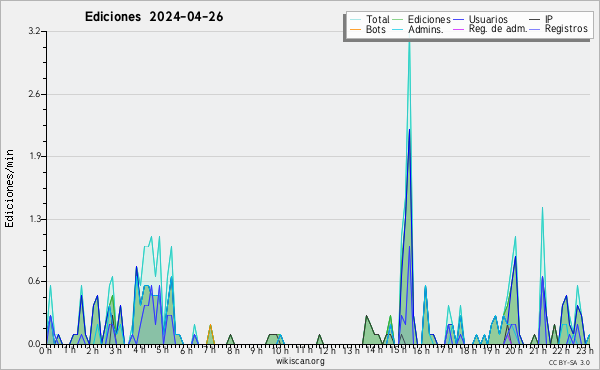Screen dimensions: 600x370
Task: Click the "Usuarios" legend label
Action: [x=488, y=19]
